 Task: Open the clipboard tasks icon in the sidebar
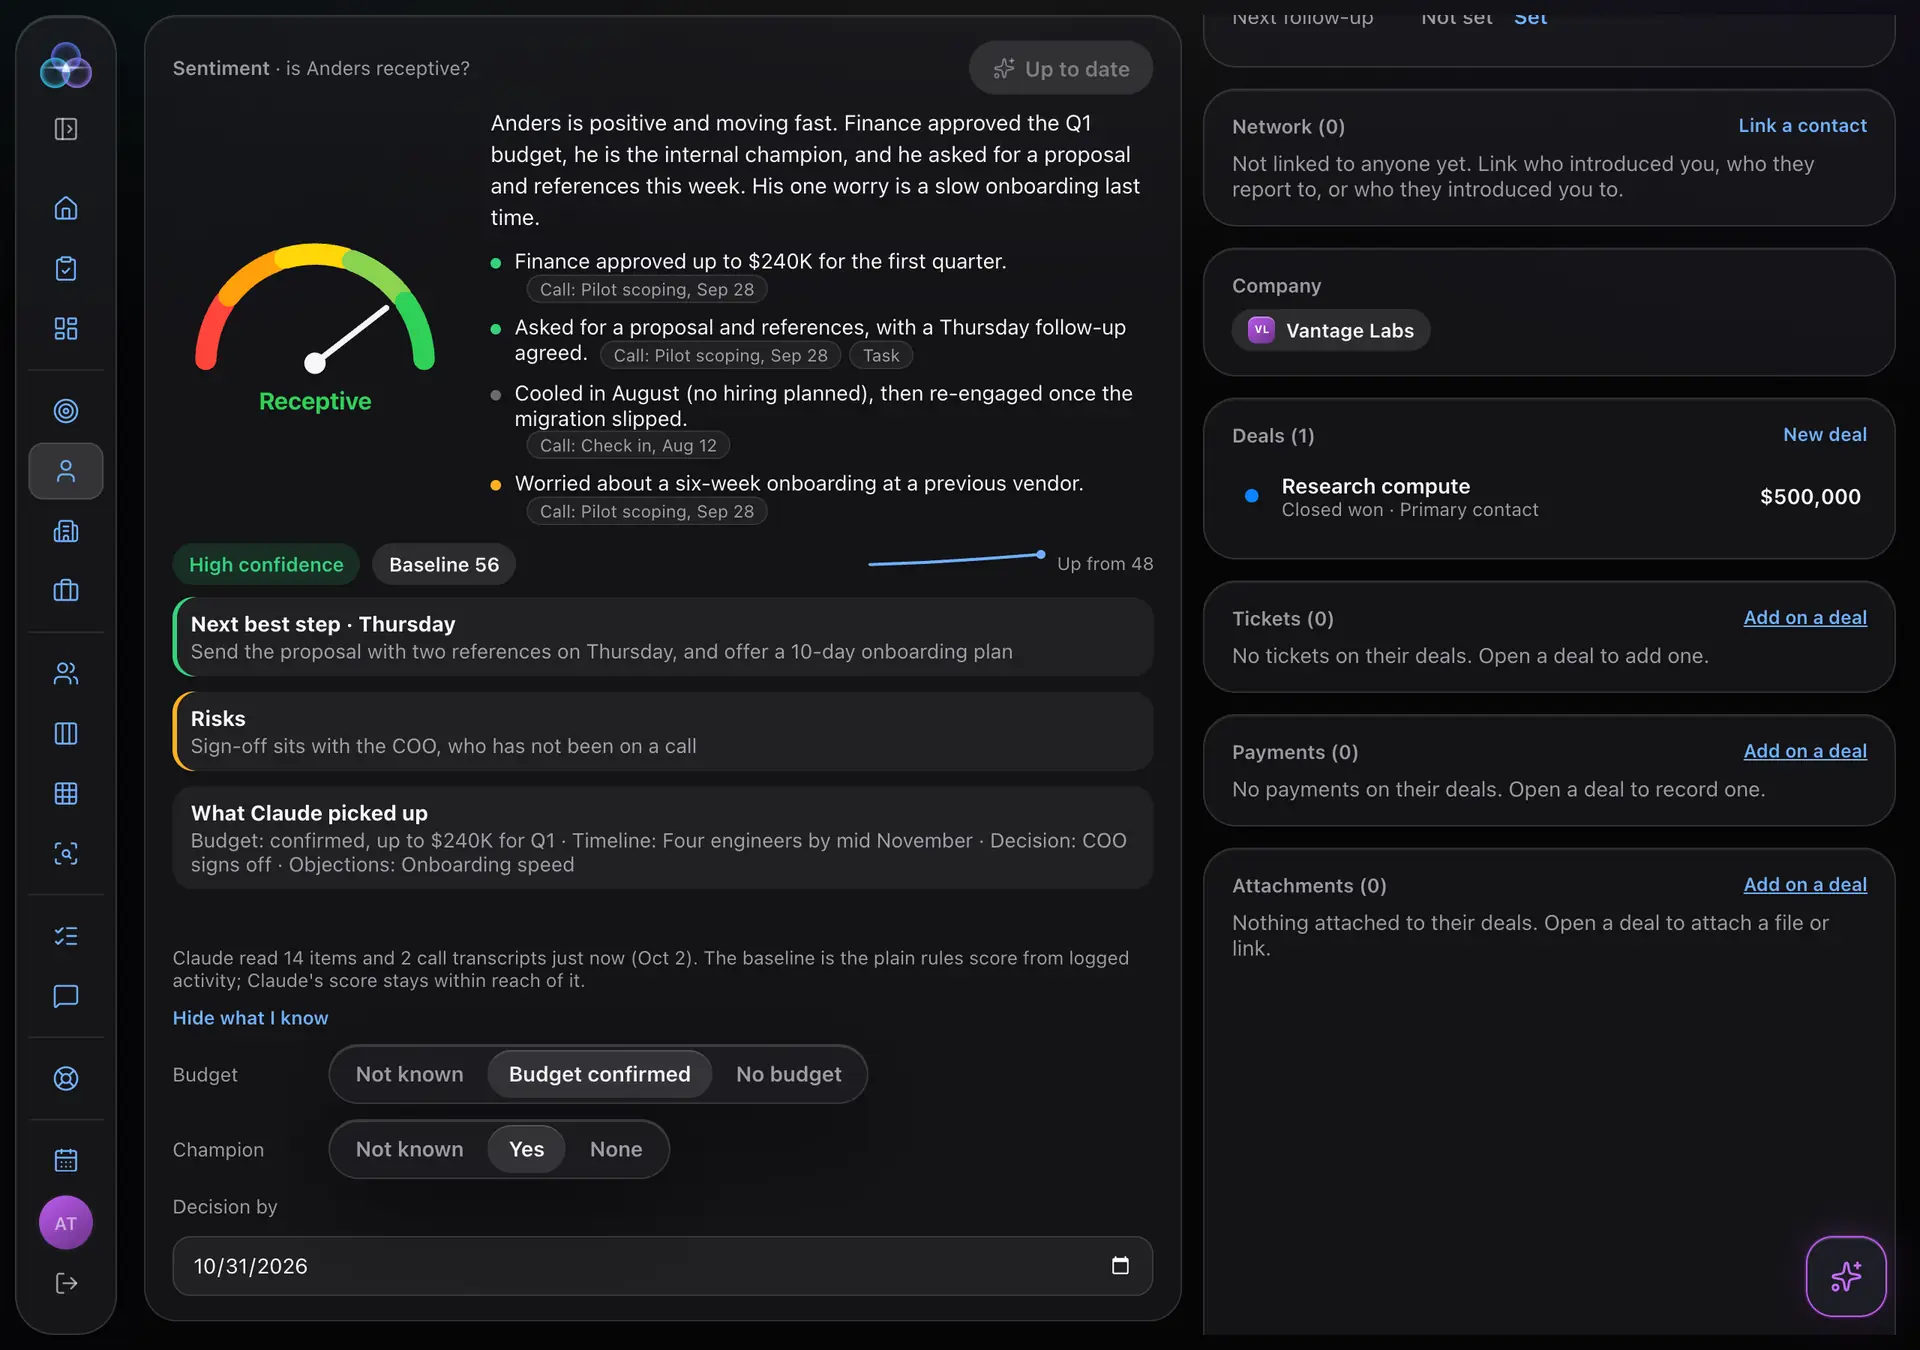click(66, 268)
